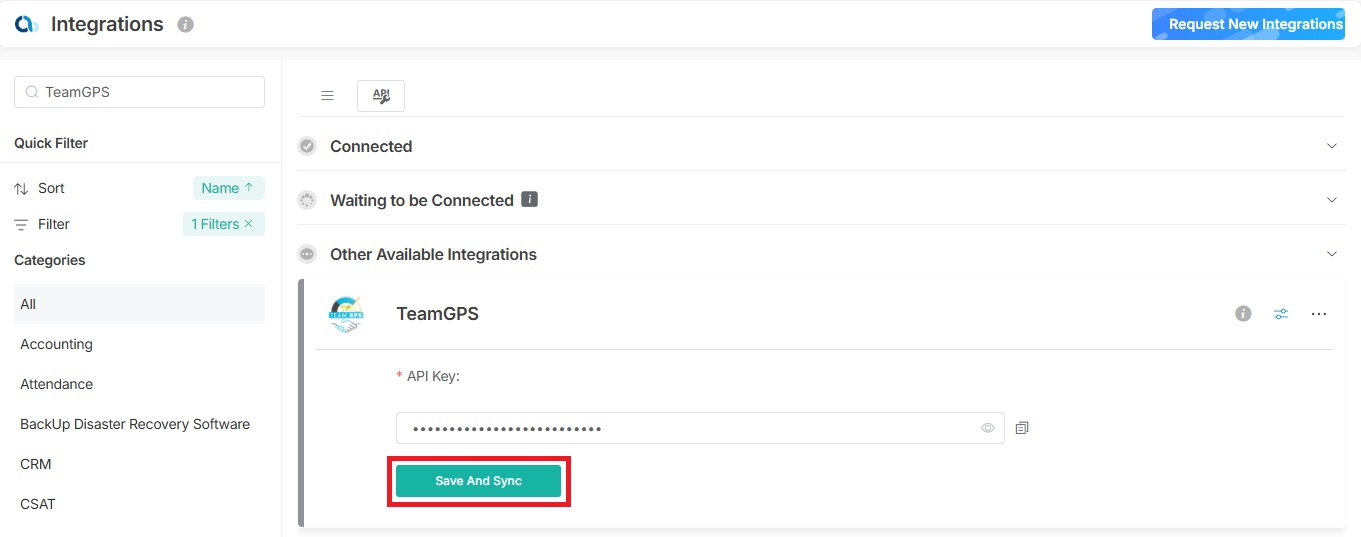The image size is (1361, 537).
Task: Select the Accounting category
Action: [57, 344]
